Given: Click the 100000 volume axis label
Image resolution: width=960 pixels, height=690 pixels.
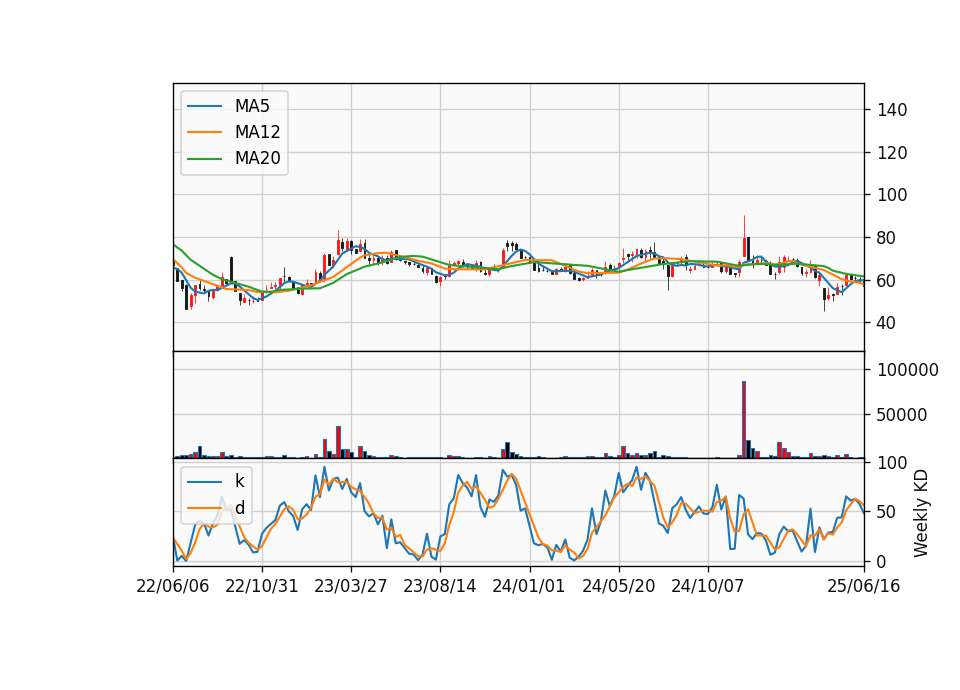Looking at the screenshot, I should (x=908, y=370).
